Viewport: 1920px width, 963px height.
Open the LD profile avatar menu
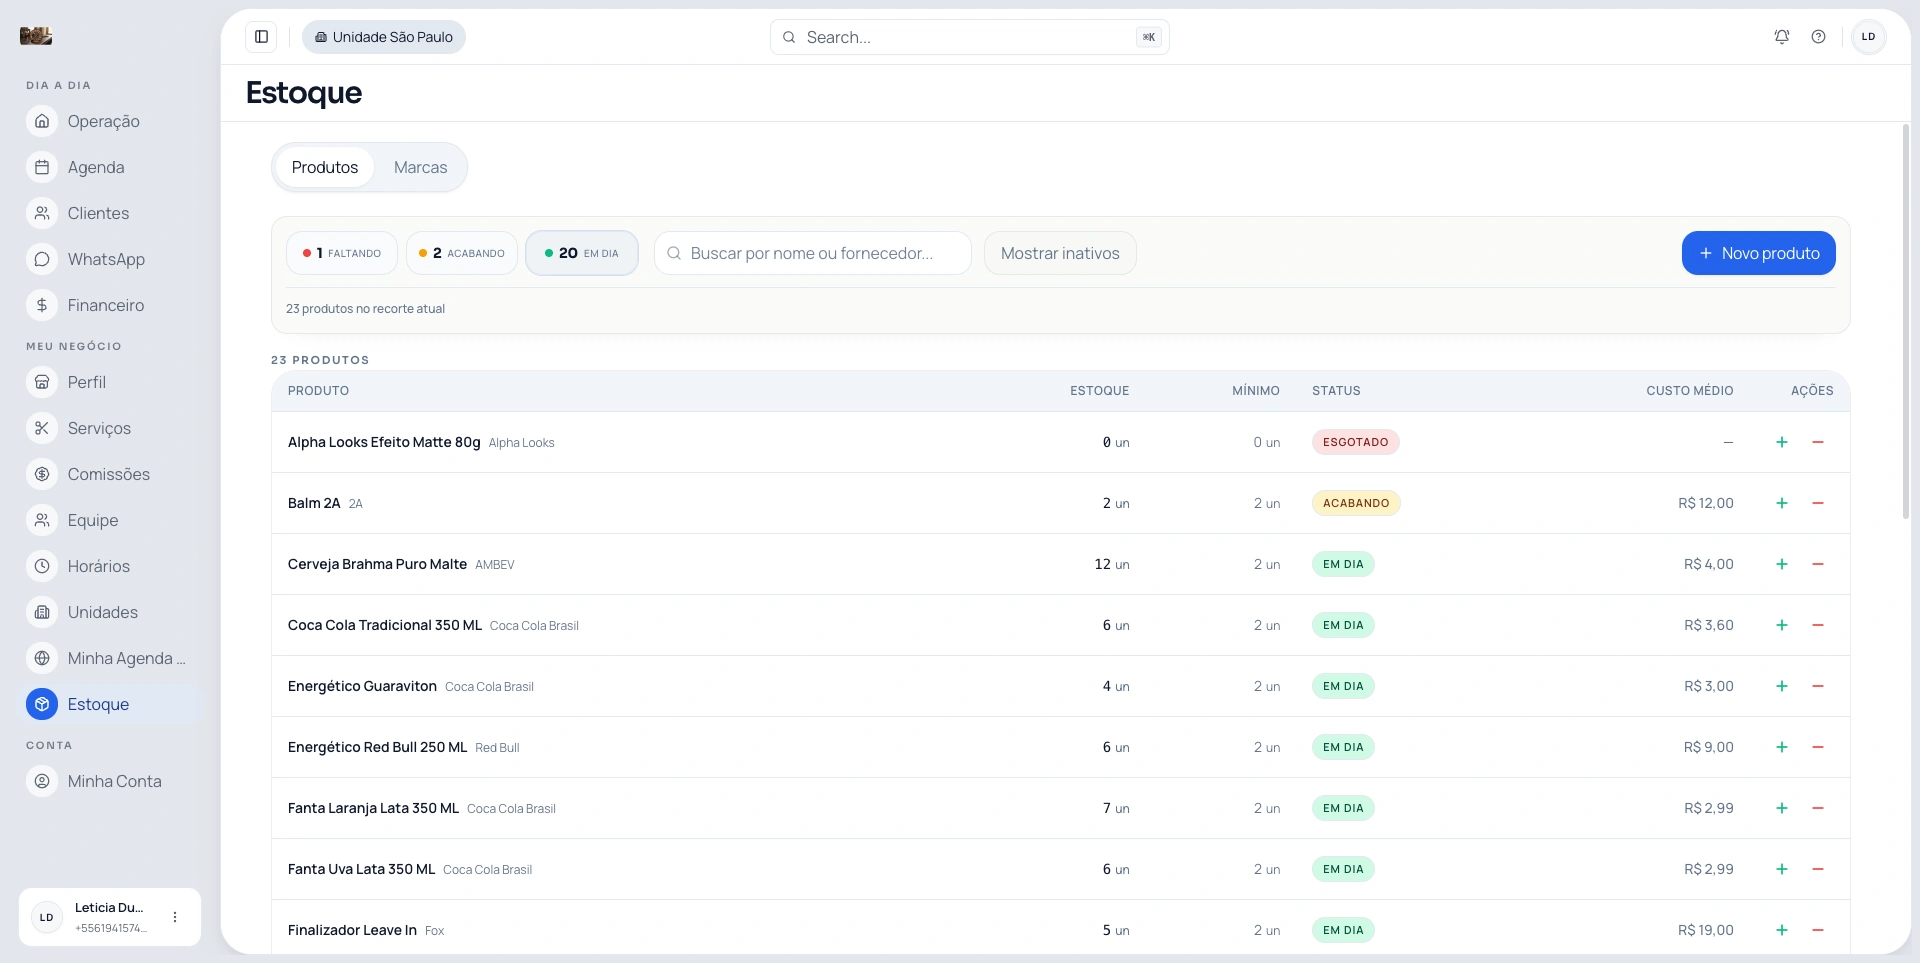click(1868, 37)
